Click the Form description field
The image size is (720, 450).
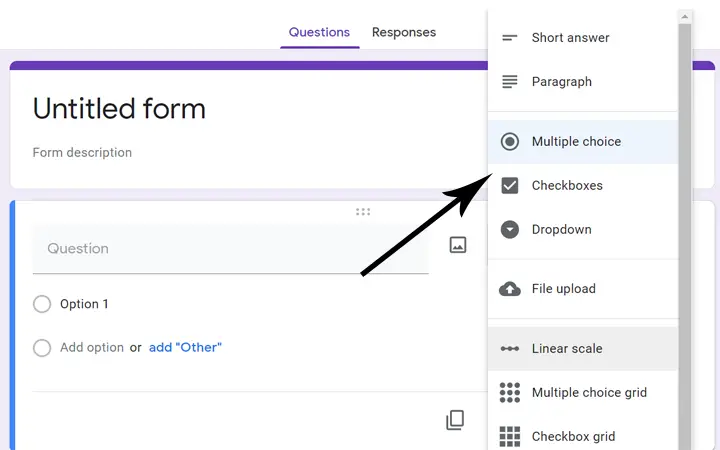[x=82, y=152]
